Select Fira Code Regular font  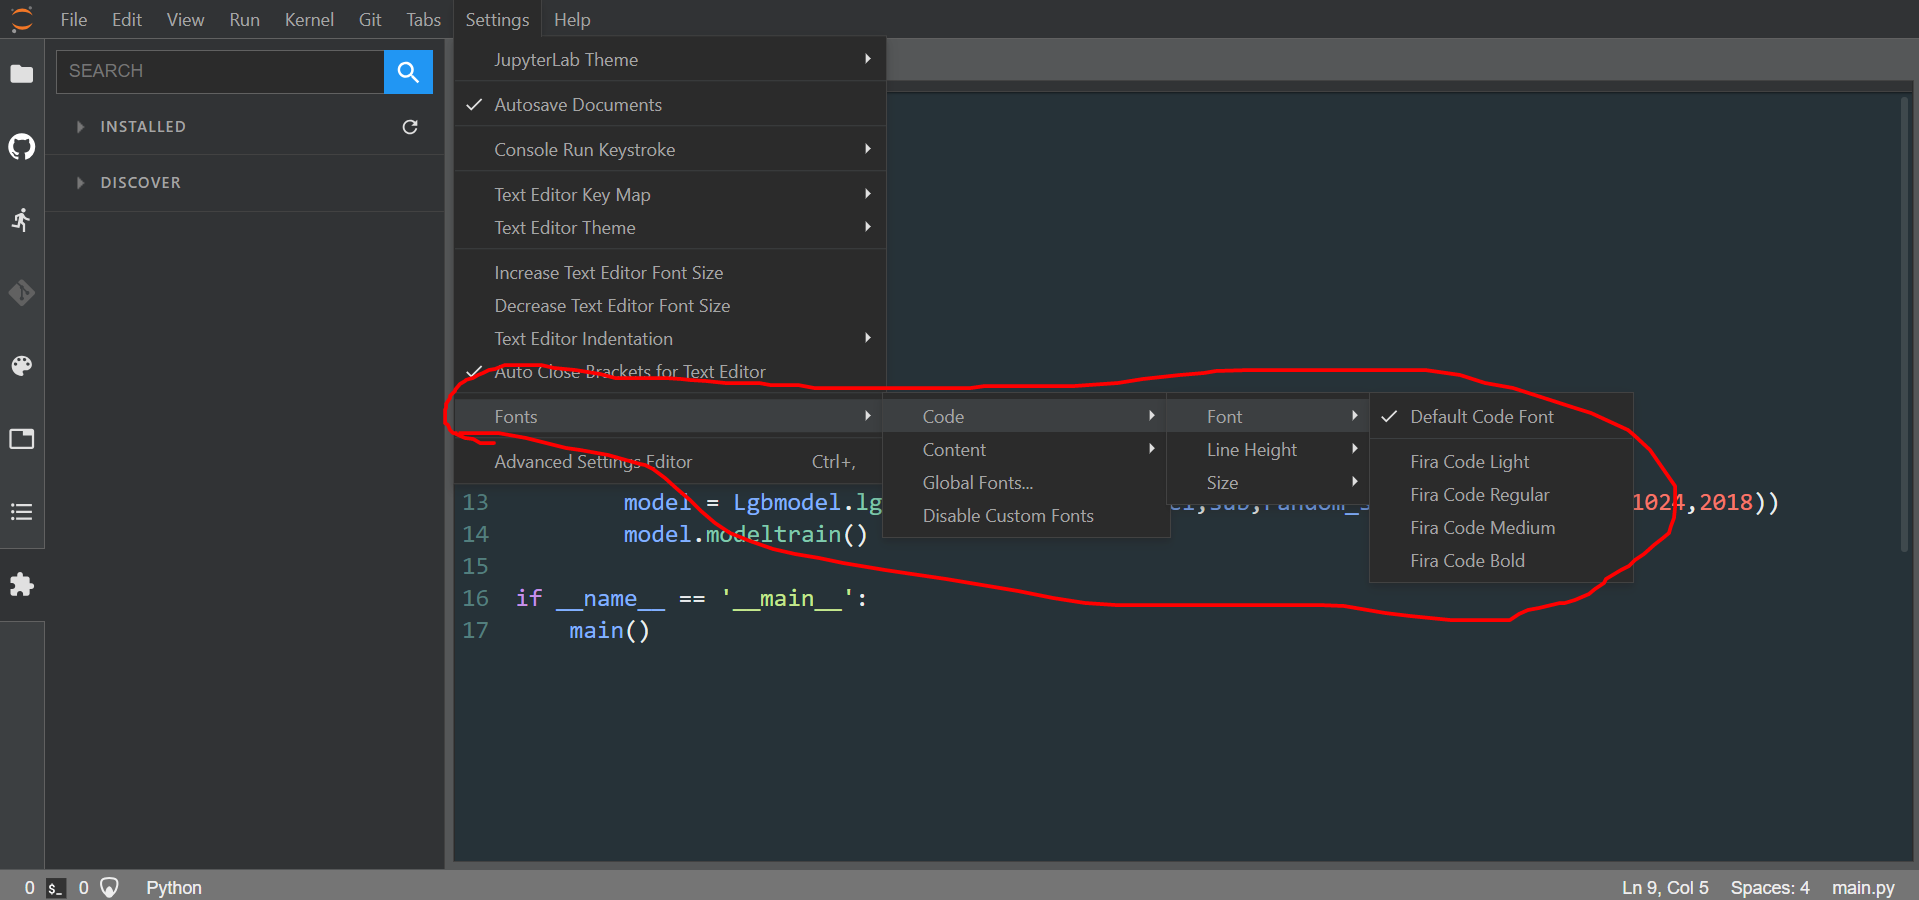point(1501,495)
